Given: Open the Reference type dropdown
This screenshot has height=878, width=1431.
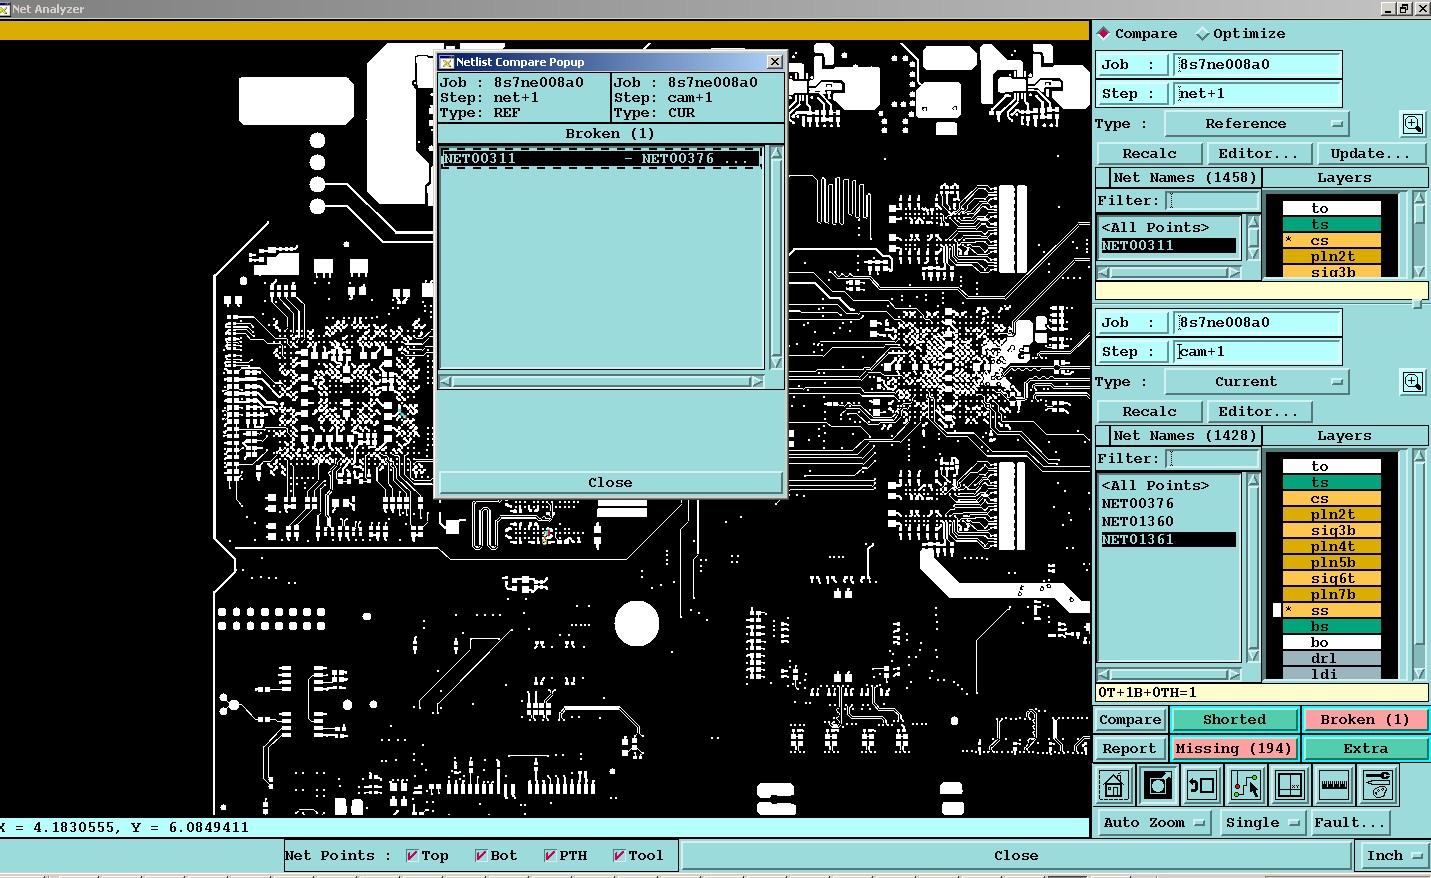Looking at the screenshot, I should click(x=1257, y=124).
